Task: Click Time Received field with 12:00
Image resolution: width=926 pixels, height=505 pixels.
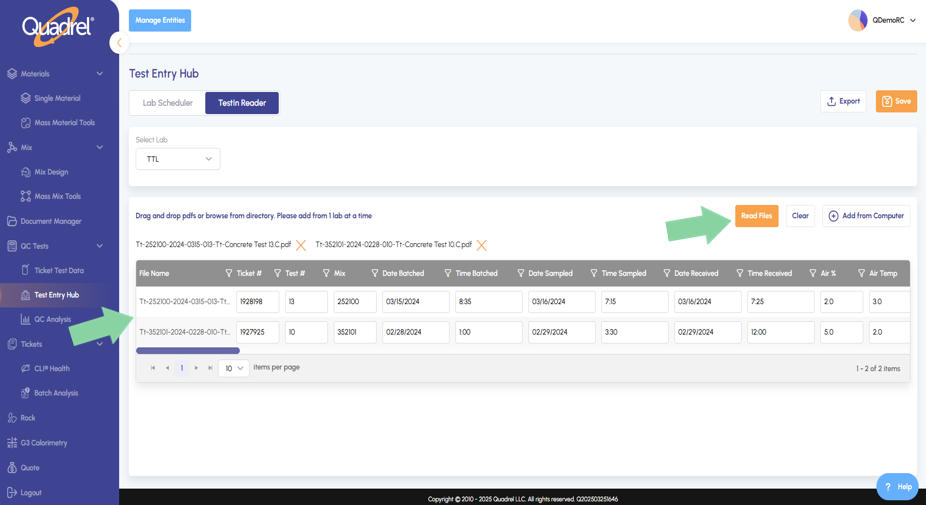Action: (781, 332)
